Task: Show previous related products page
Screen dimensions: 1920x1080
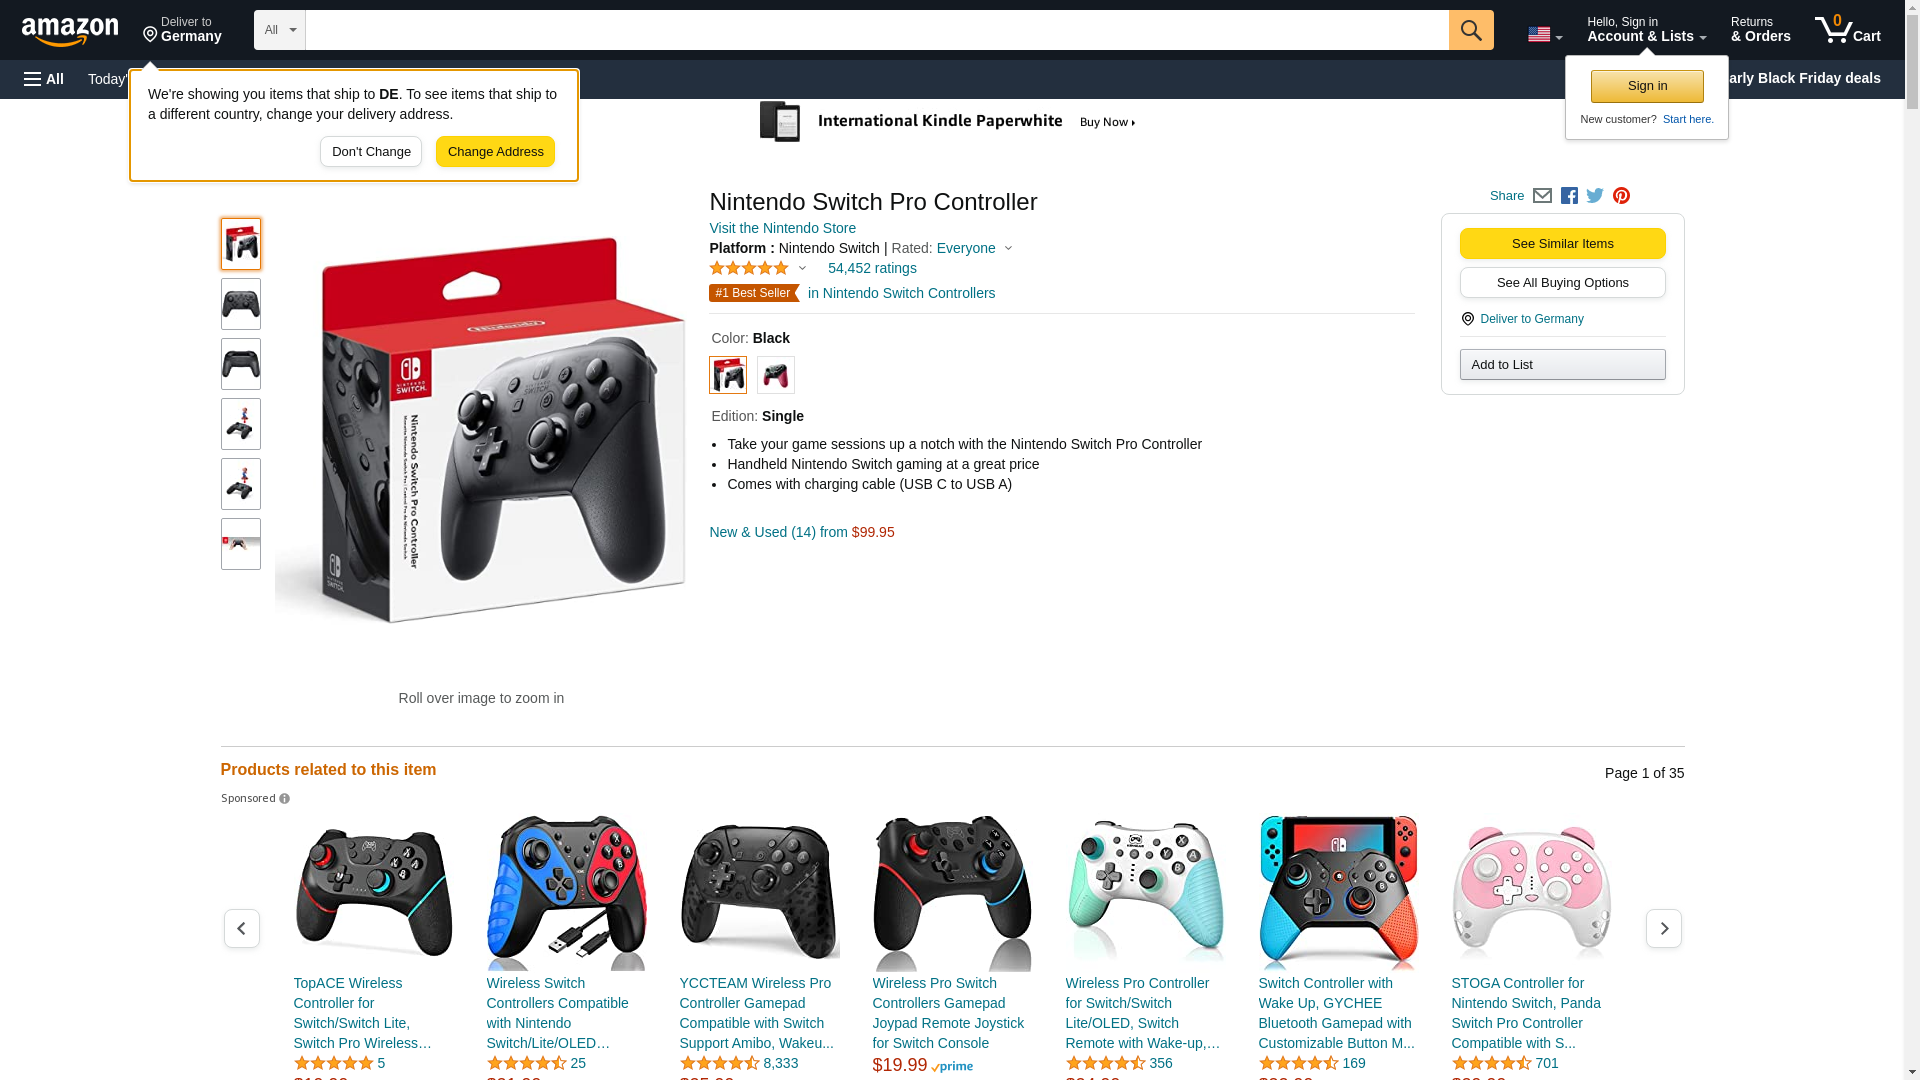Action: point(242,929)
